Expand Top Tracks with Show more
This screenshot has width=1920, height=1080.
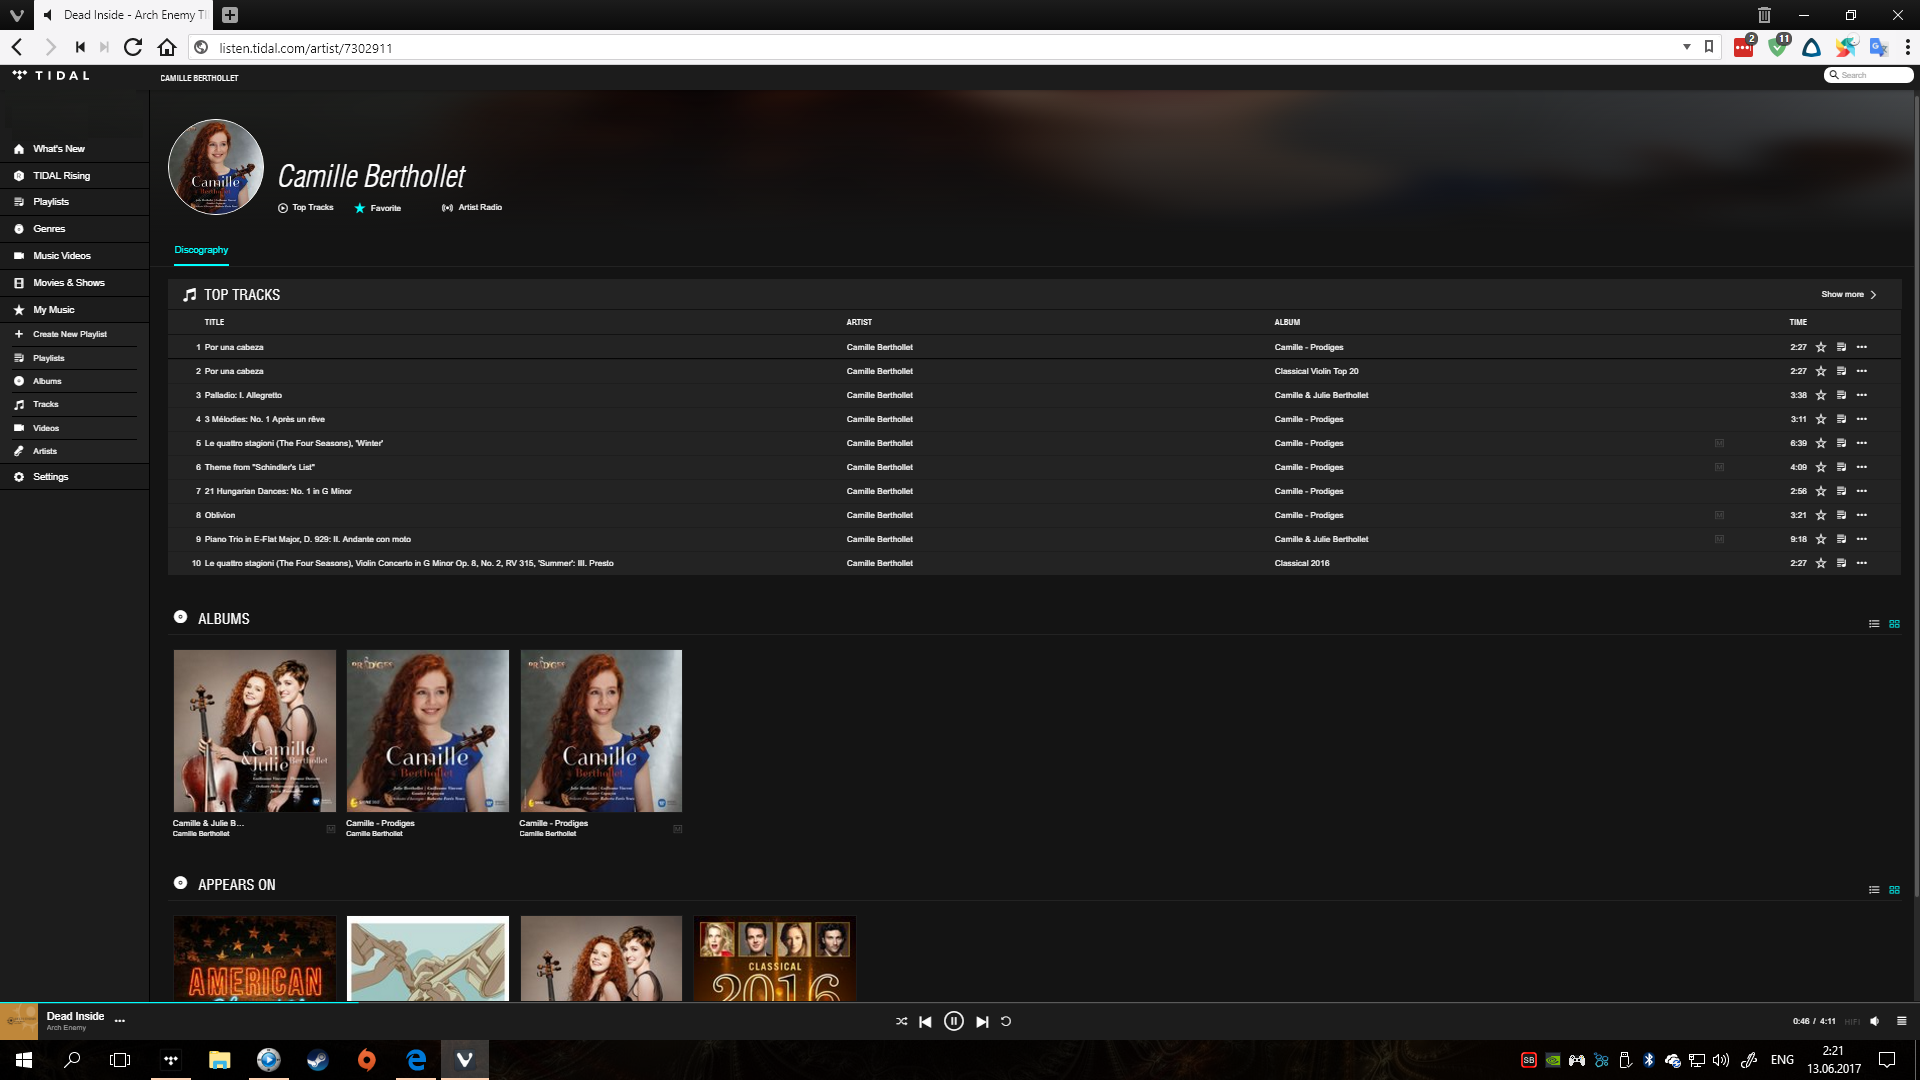point(1848,295)
